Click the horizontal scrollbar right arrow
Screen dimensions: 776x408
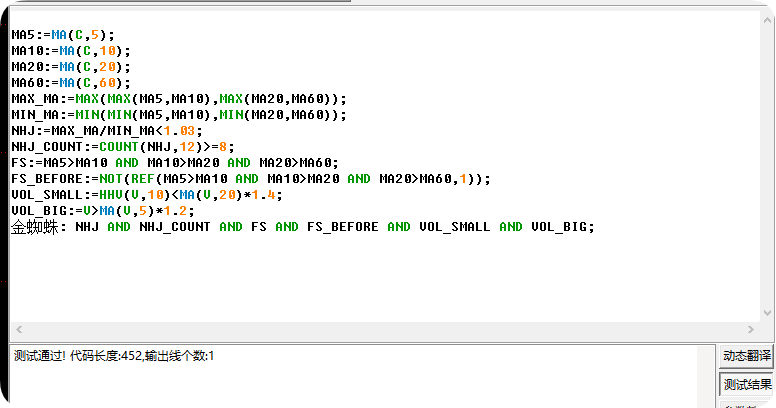pyautogui.click(x=751, y=329)
